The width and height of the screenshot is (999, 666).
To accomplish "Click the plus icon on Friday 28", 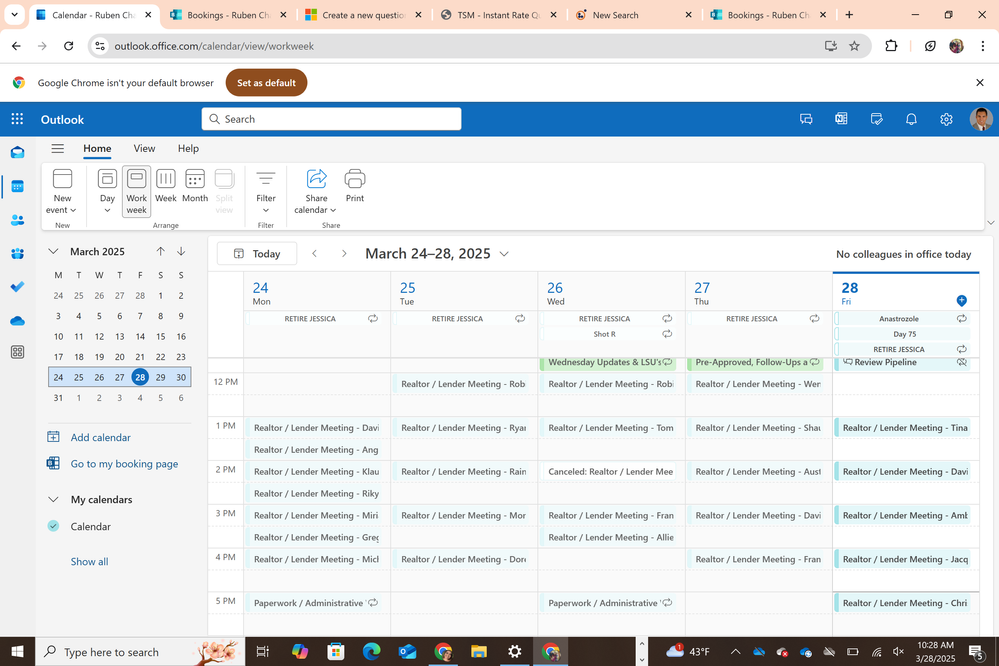I will click(961, 300).
